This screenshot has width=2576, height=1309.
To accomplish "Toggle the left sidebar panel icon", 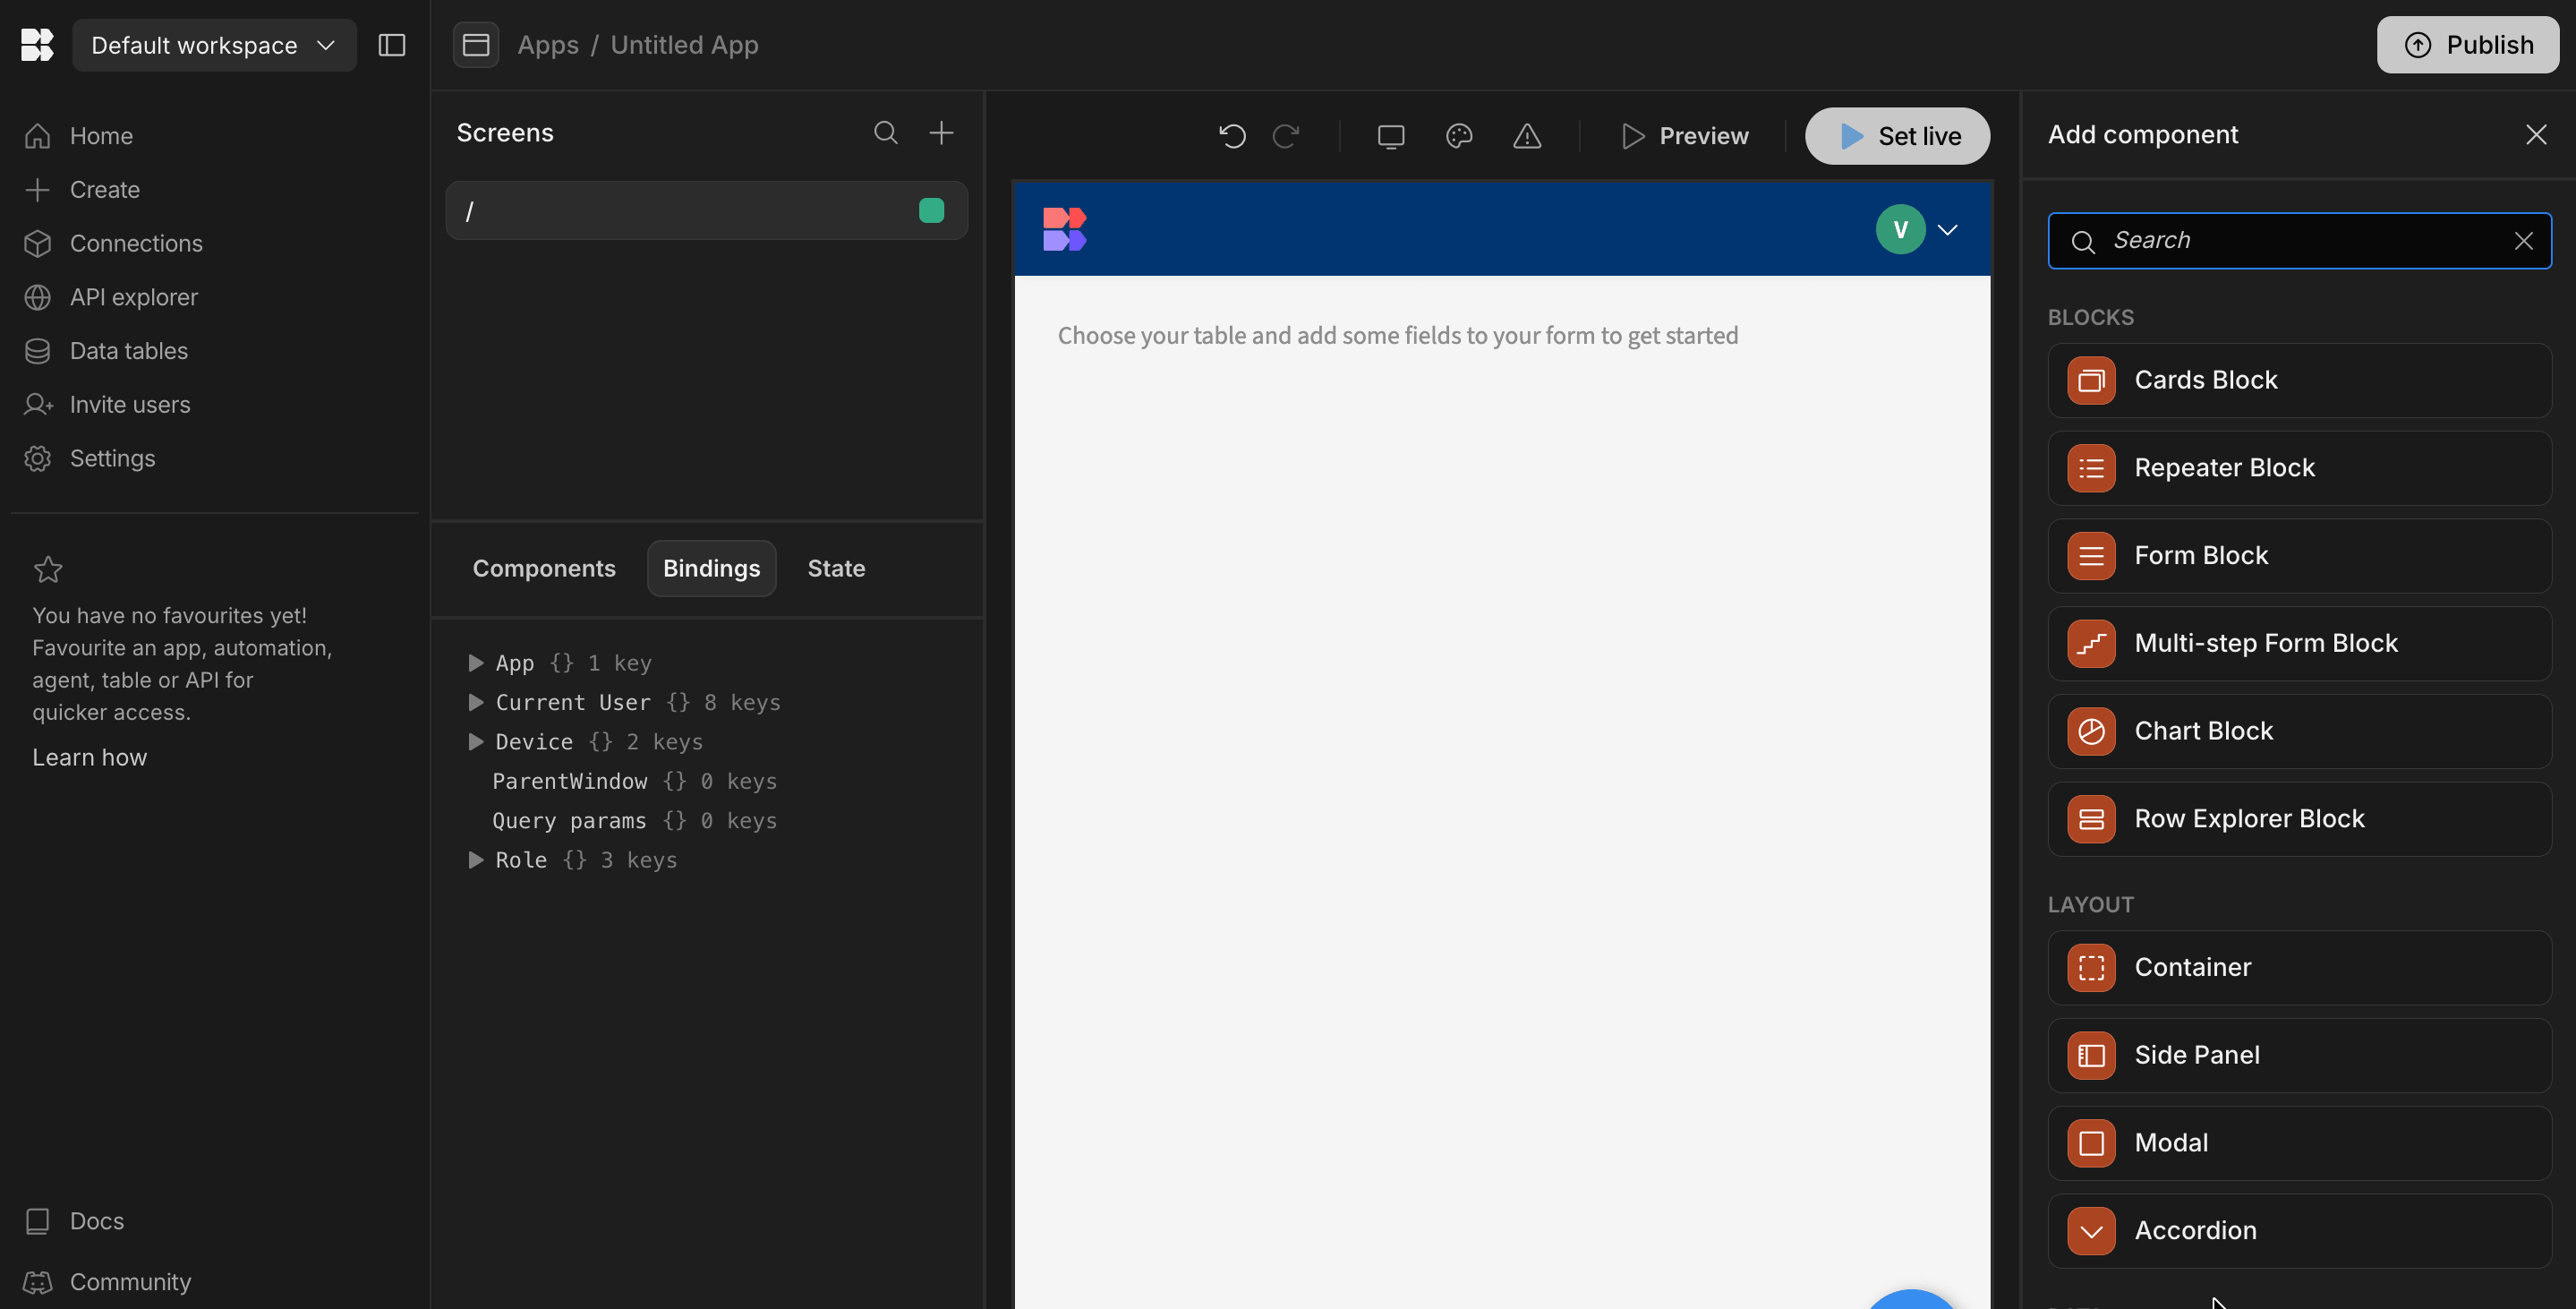I will [x=392, y=45].
